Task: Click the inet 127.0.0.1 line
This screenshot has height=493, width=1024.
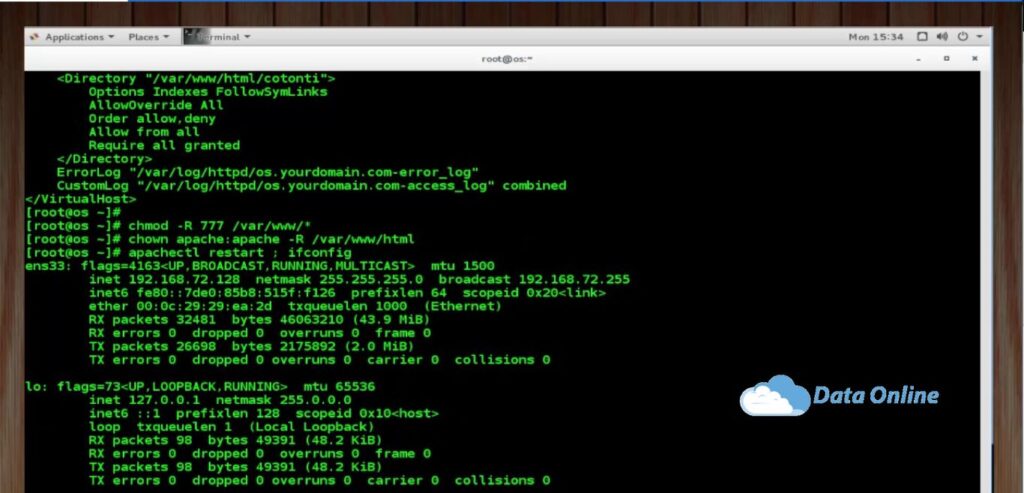Action: point(219,400)
